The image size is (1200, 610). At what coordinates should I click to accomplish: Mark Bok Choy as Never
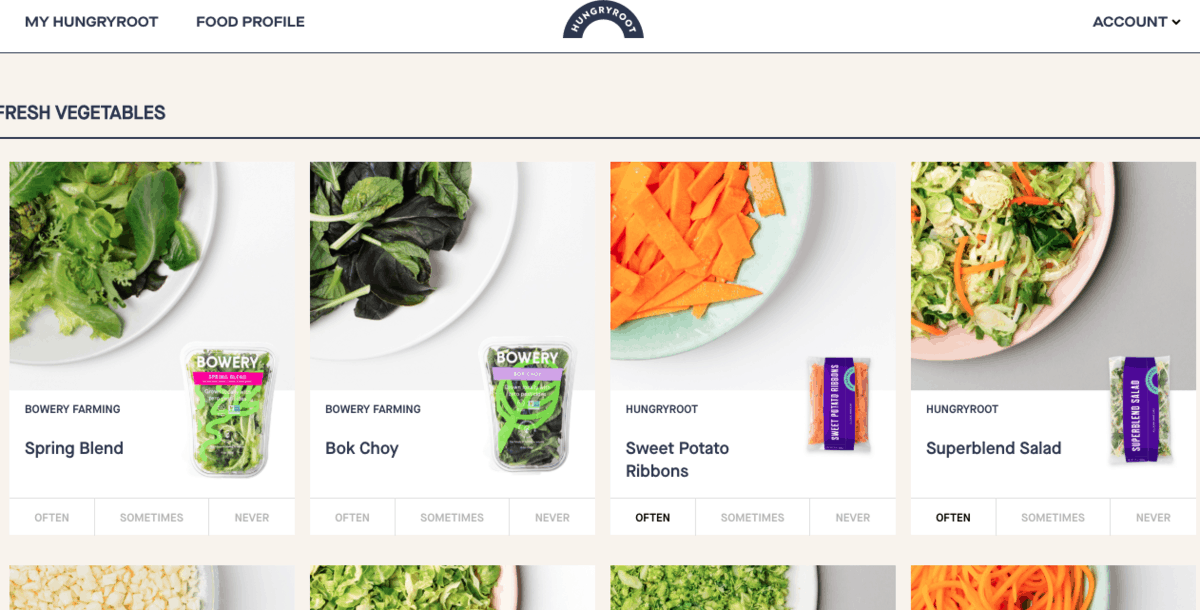point(552,517)
